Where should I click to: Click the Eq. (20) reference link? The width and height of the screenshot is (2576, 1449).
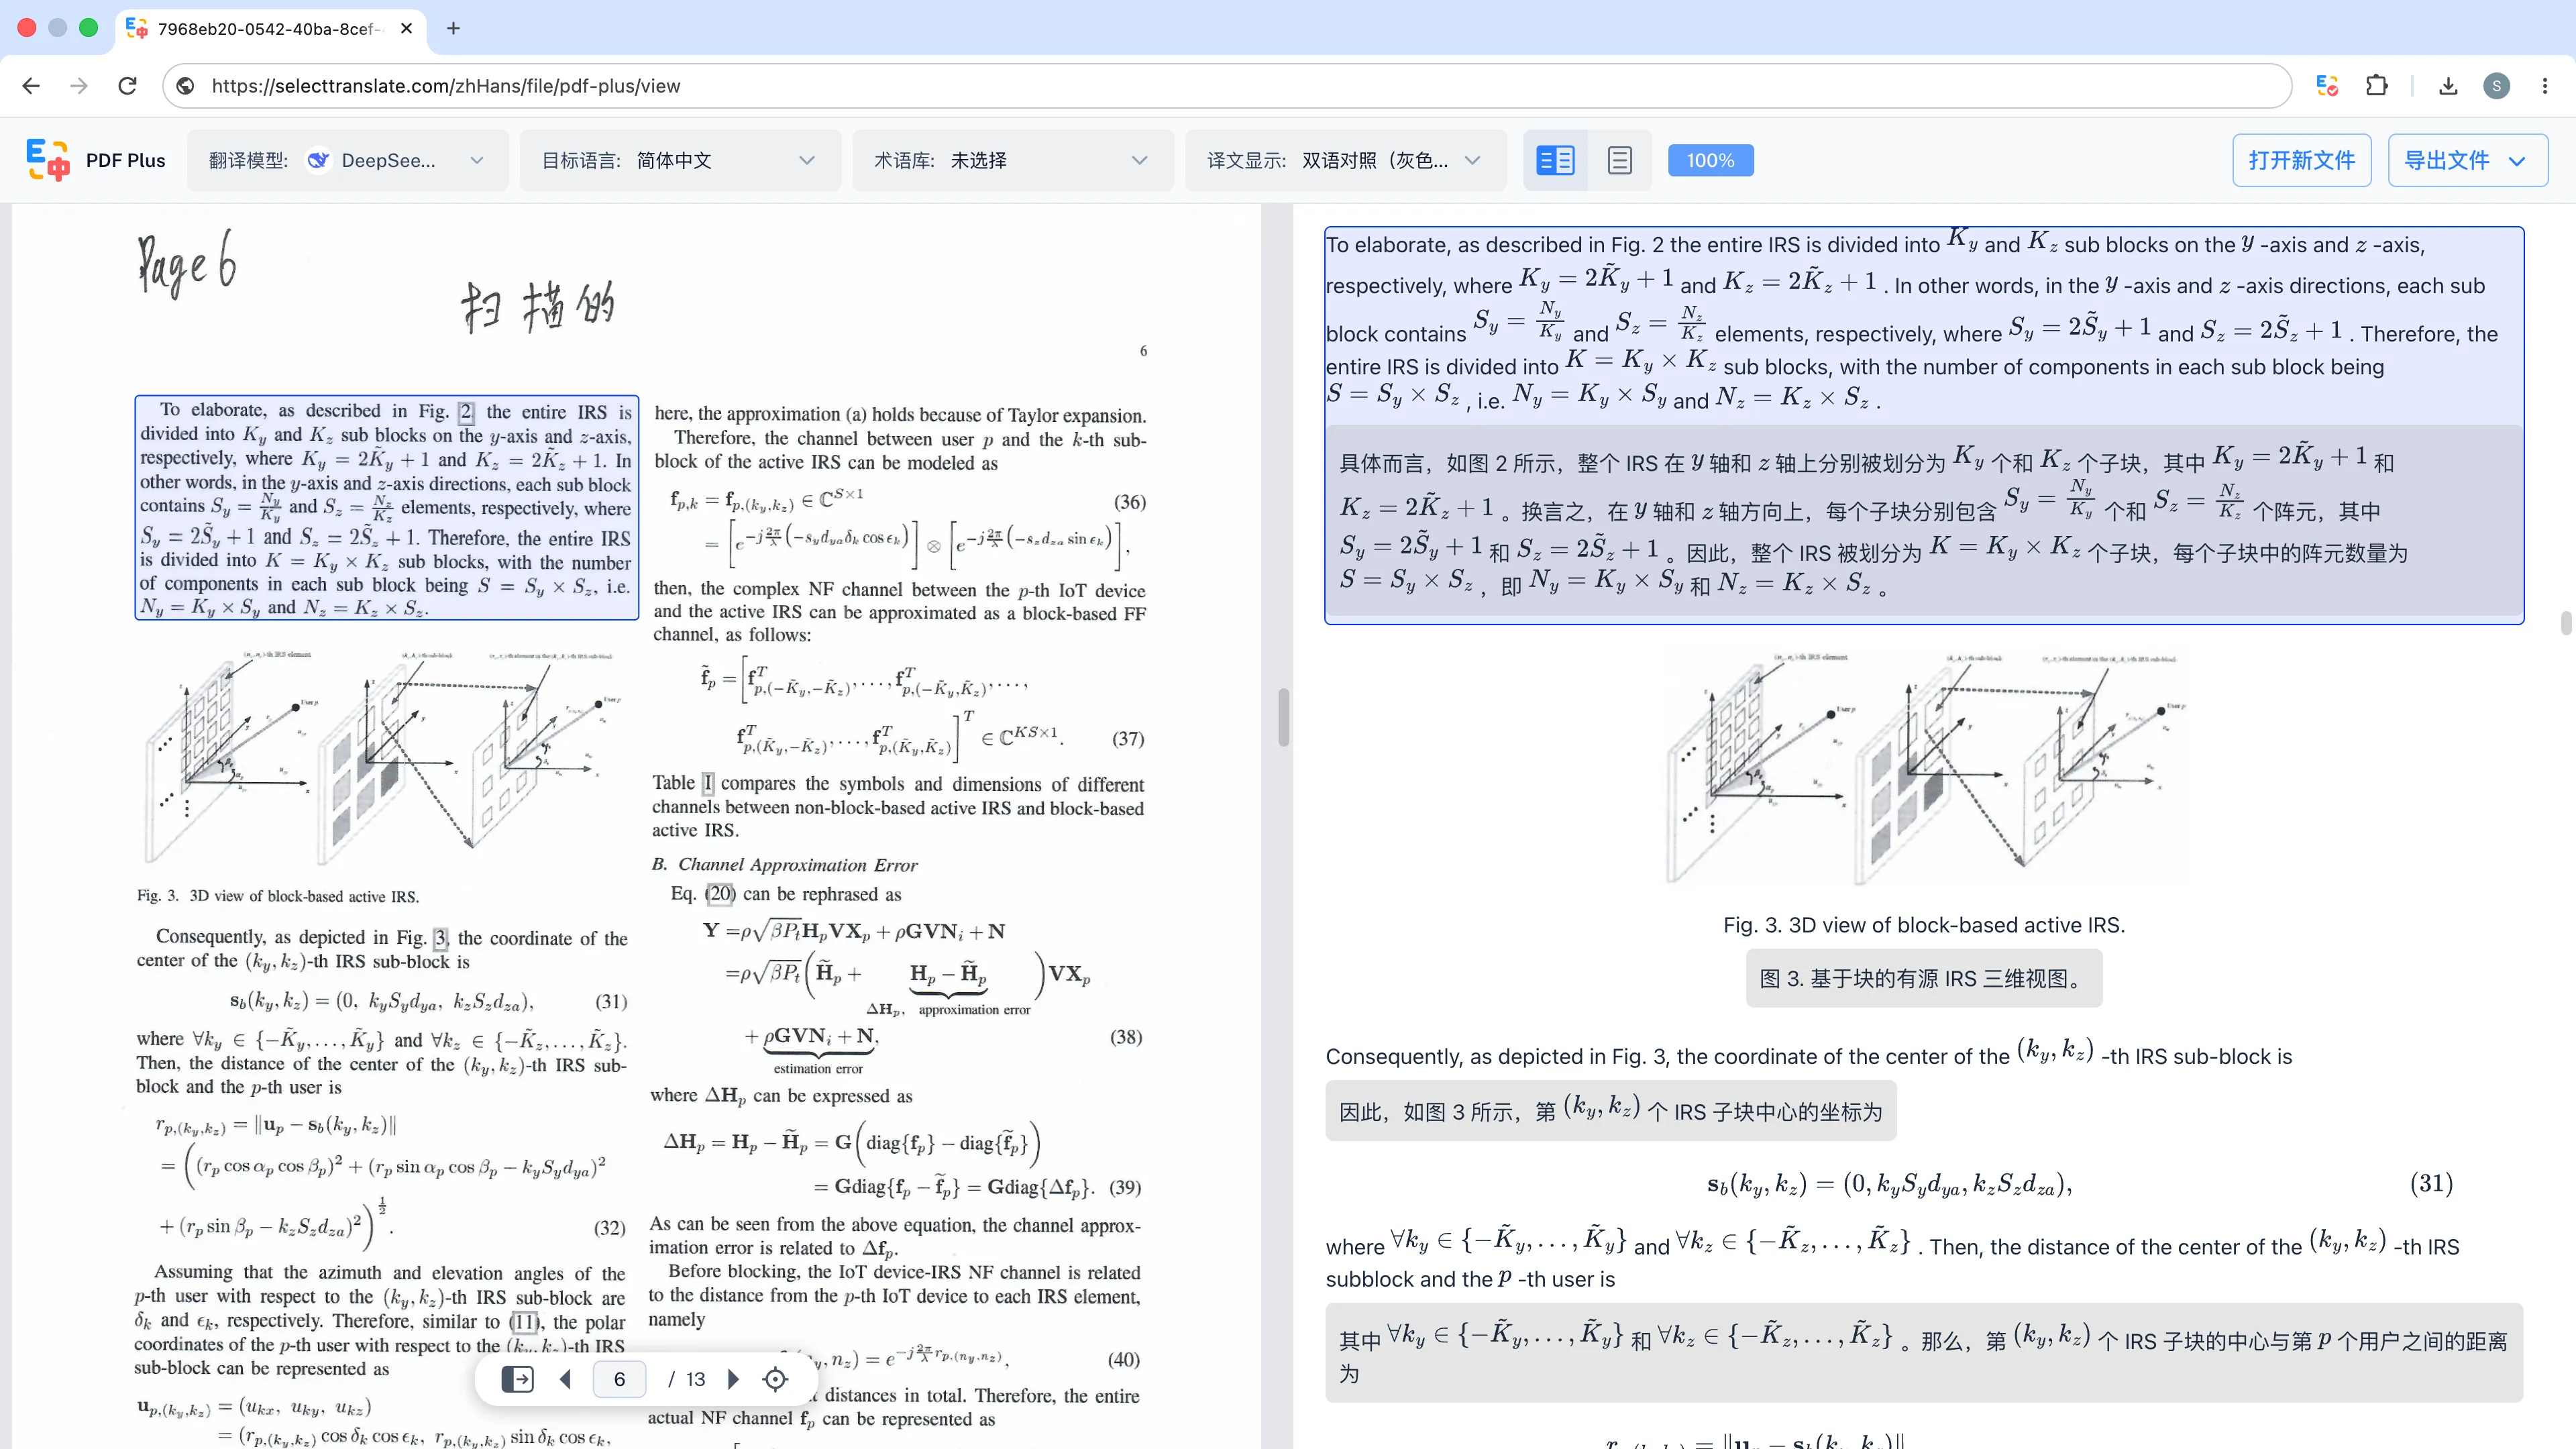(x=720, y=894)
